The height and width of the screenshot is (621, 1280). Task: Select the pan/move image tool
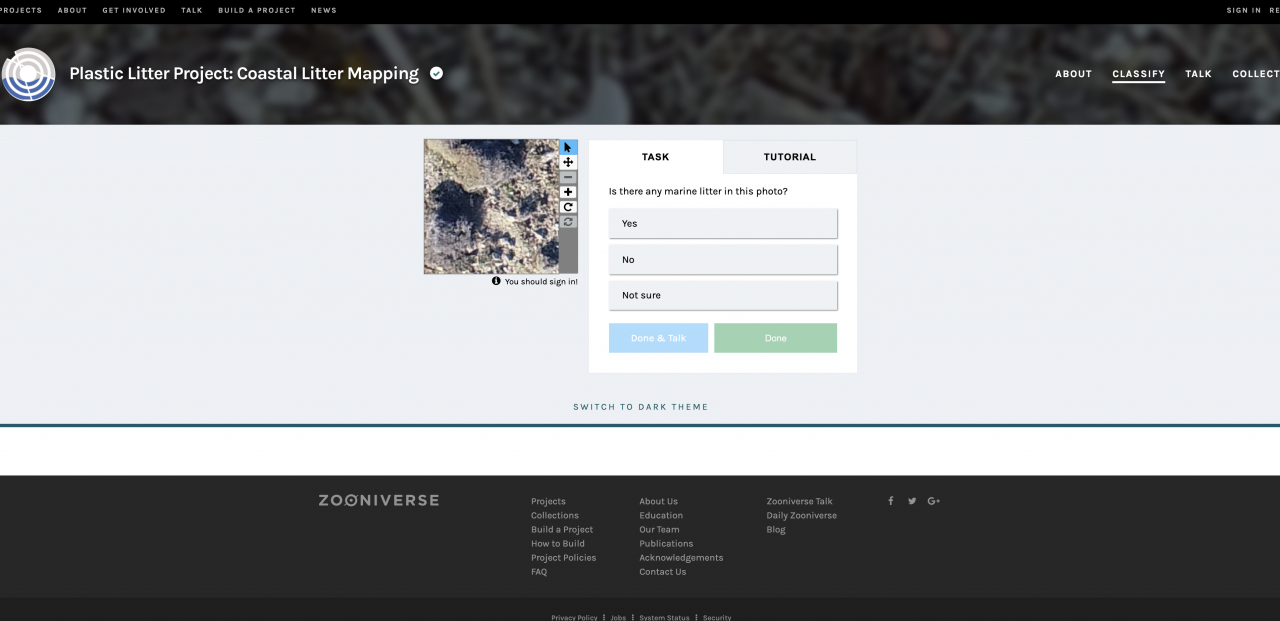[568, 162]
